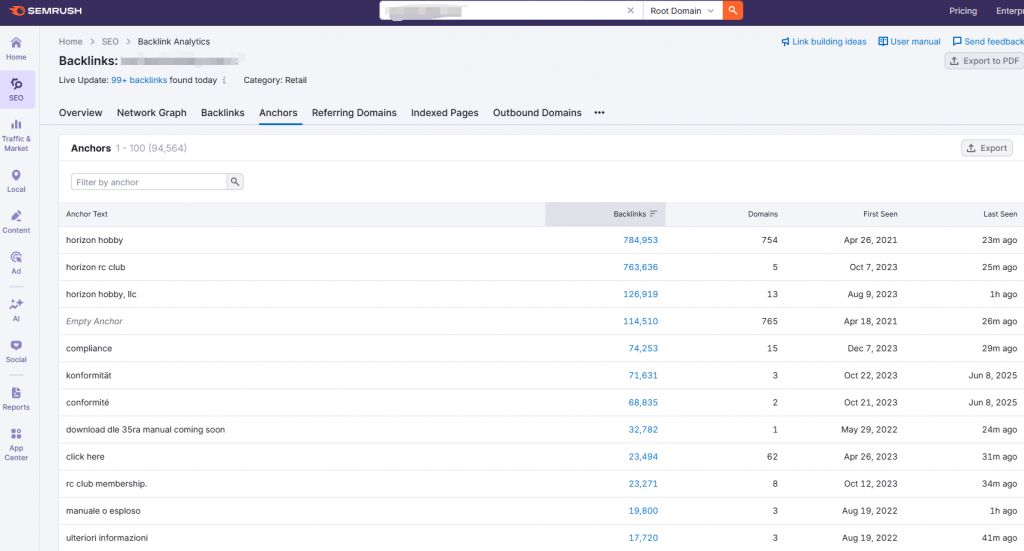Click the Export button

(987, 148)
